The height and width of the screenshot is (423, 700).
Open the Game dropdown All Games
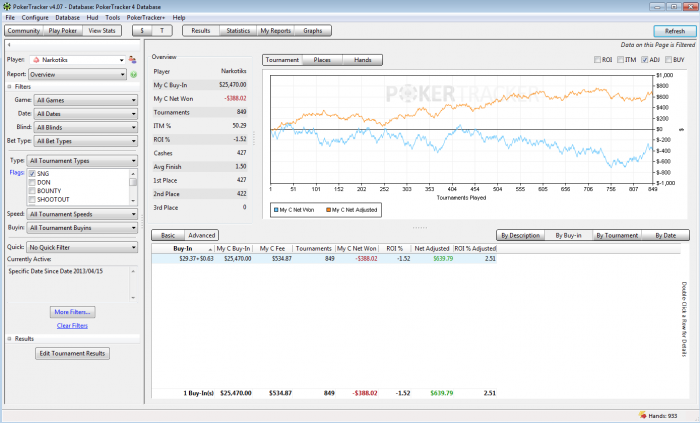click(86, 100)
